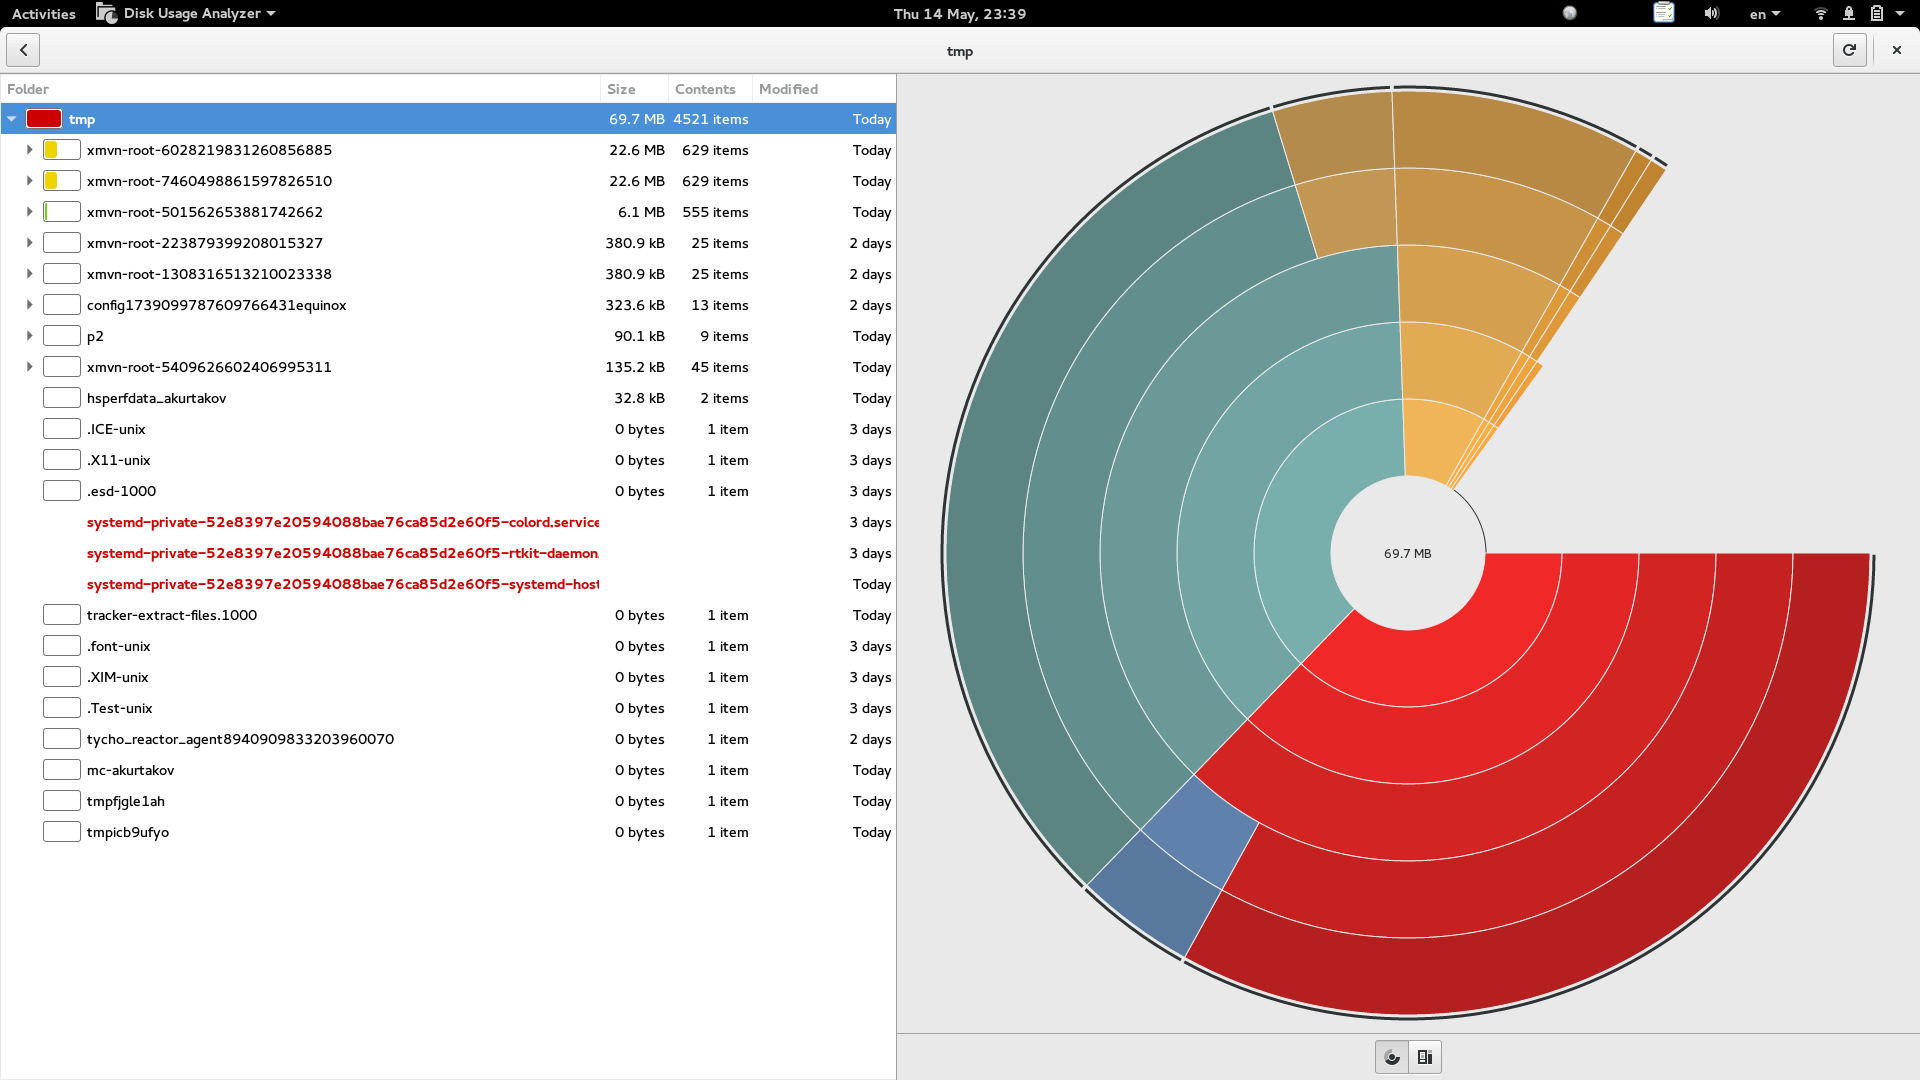Expand xmvn-root-223879399208015327 folder
This screenshot has height=1080, width=1920.
(x=30, y=243)
